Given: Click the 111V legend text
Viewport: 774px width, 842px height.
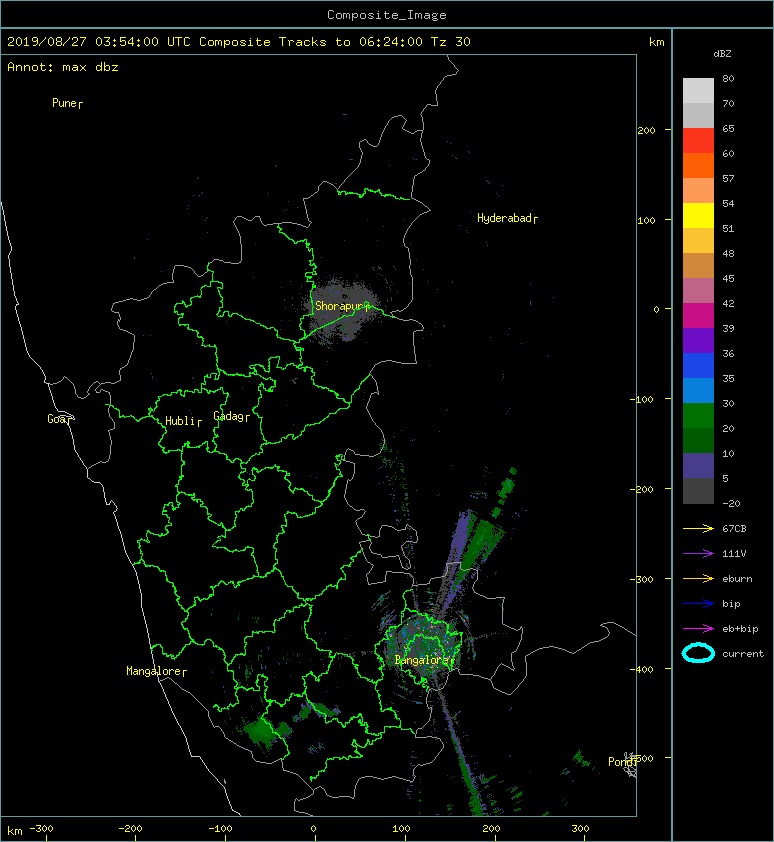Looking at the screenshot, I should click(x=734, y=554).
